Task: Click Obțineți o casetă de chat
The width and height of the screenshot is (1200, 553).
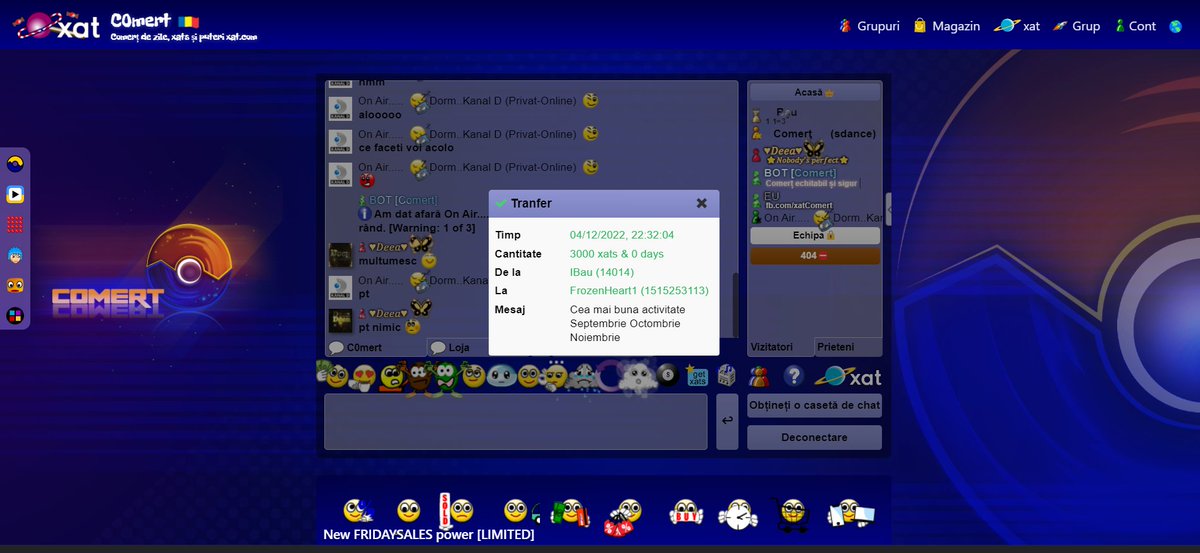Action: click(814, 405)
